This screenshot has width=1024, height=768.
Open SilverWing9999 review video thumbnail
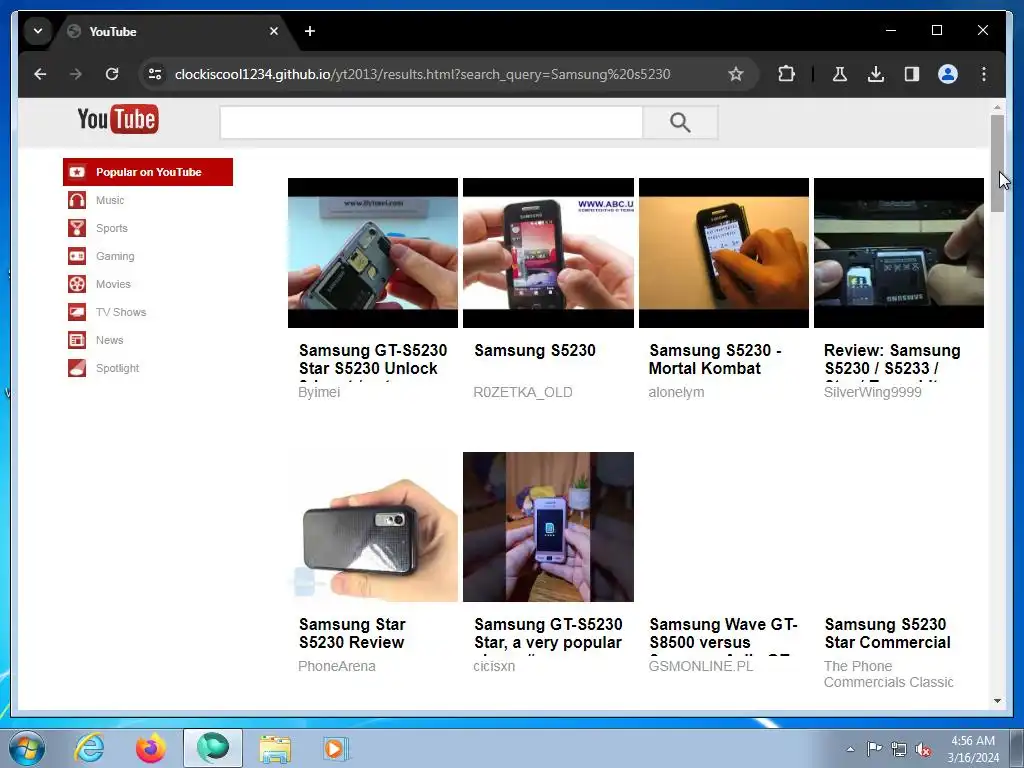[x=899, y=253]
